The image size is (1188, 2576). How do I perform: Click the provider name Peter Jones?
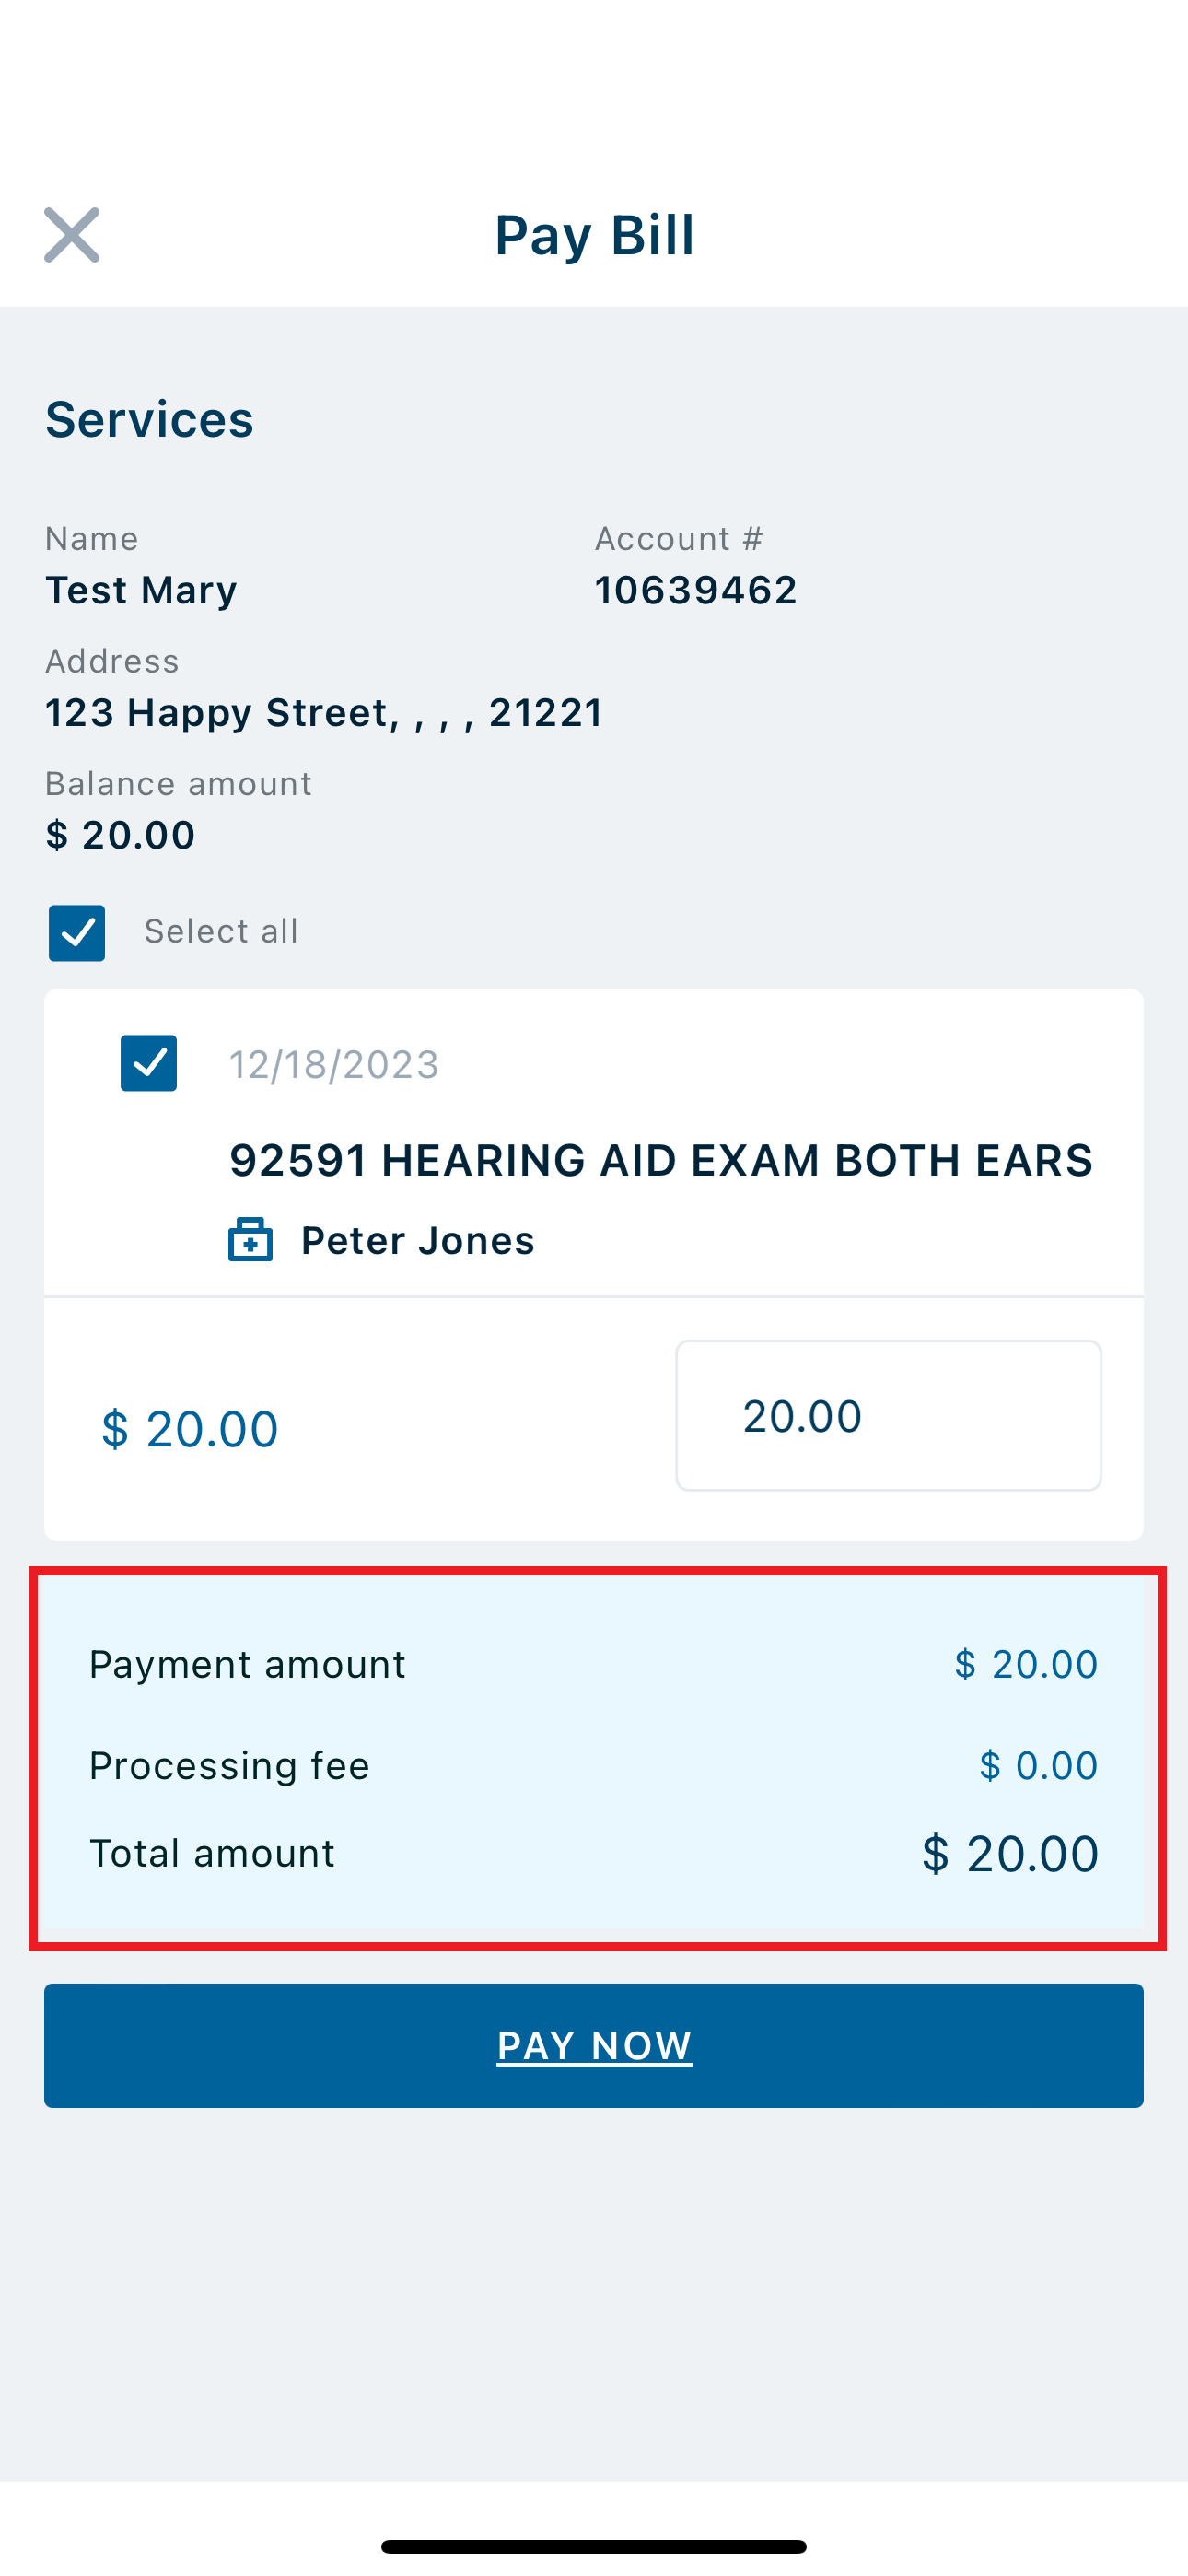click(x=418, y=1240)
